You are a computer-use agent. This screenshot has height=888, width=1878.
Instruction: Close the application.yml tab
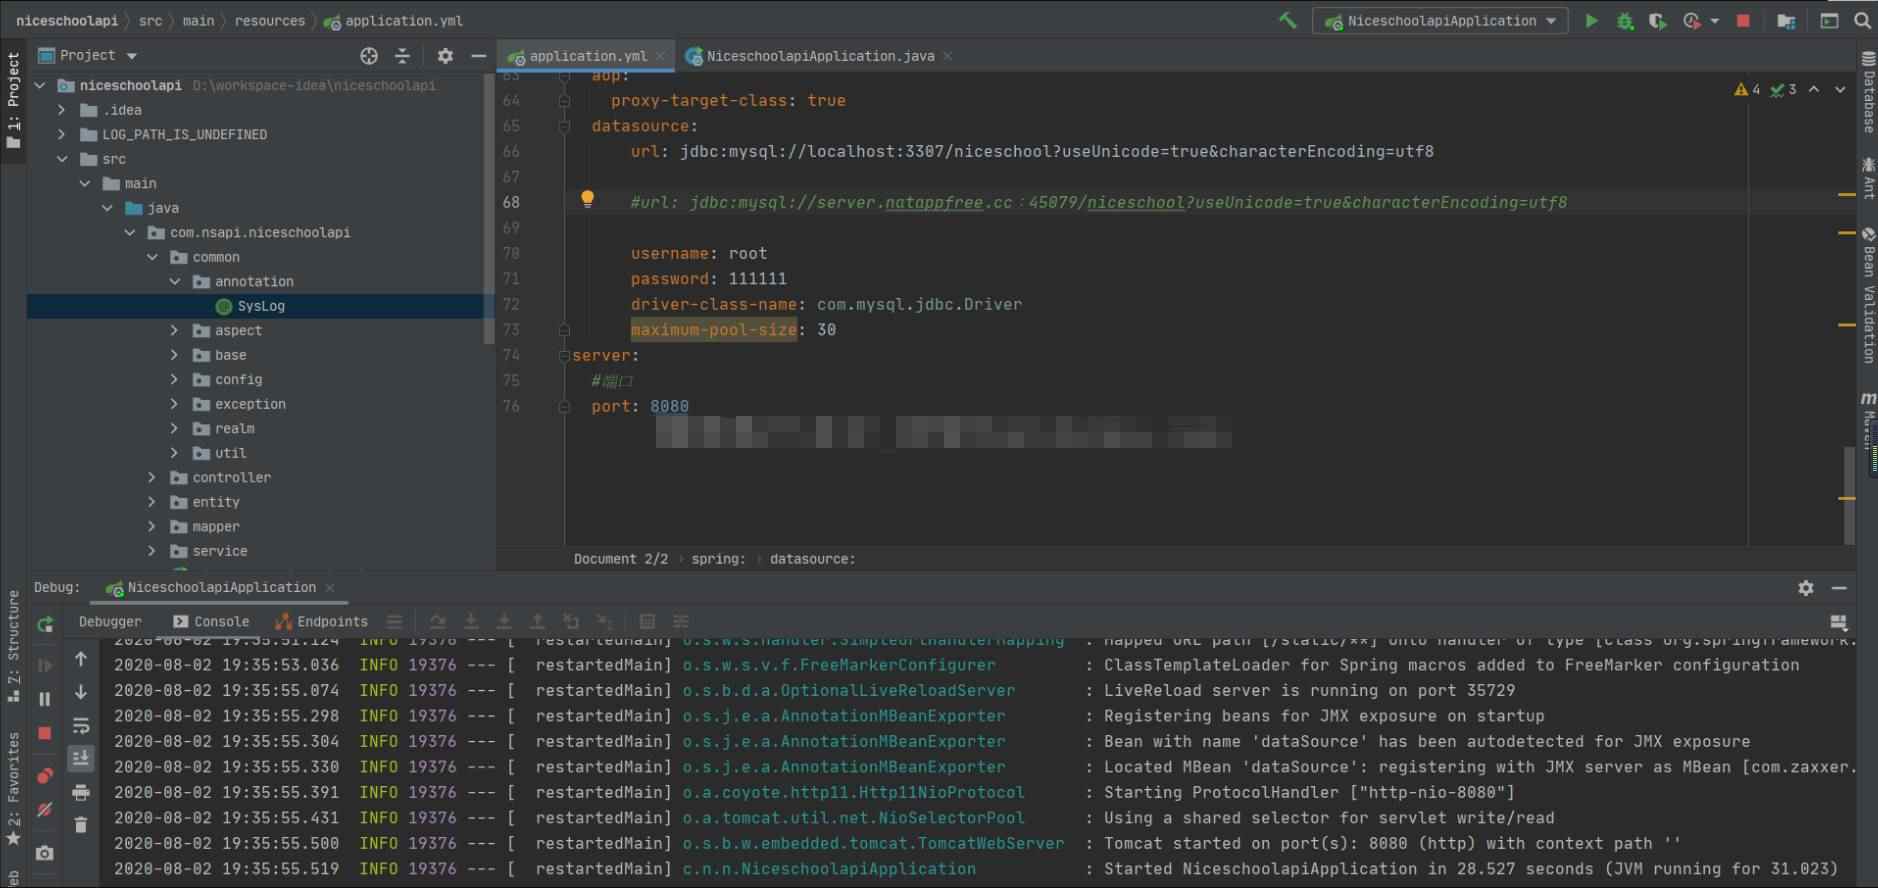(660, 56)
